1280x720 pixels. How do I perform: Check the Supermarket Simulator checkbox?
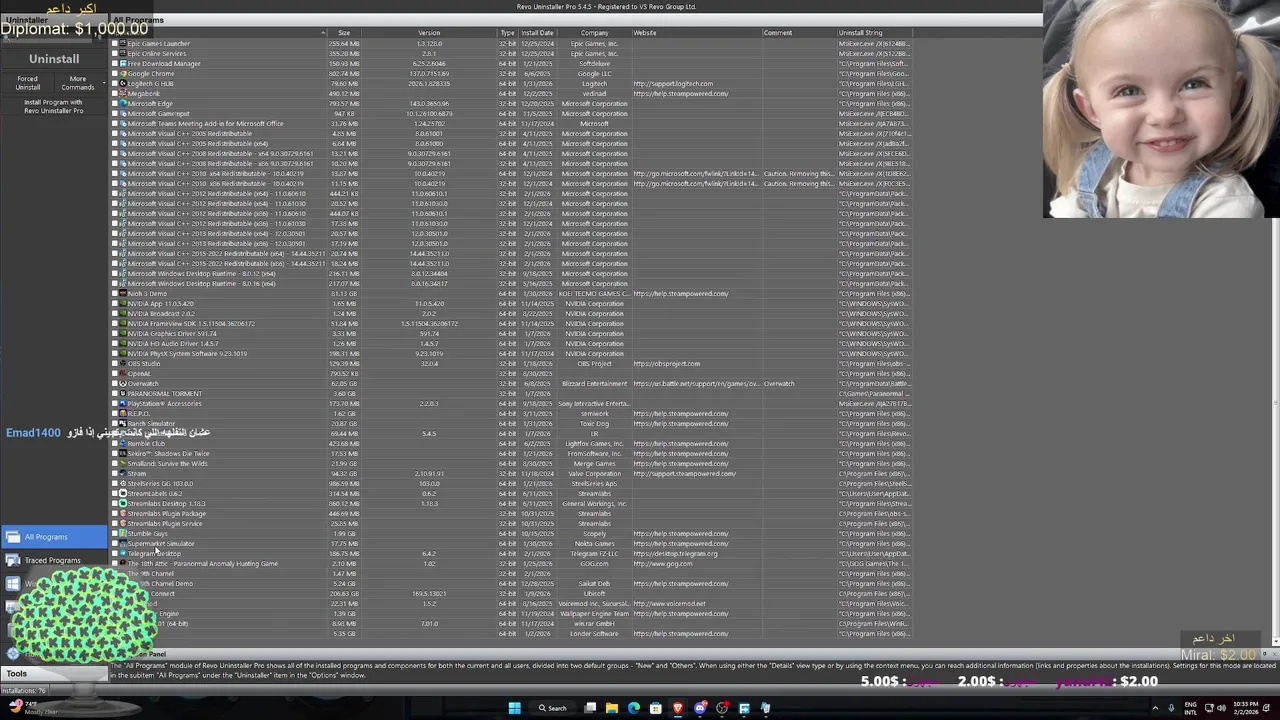pos(114,544)
